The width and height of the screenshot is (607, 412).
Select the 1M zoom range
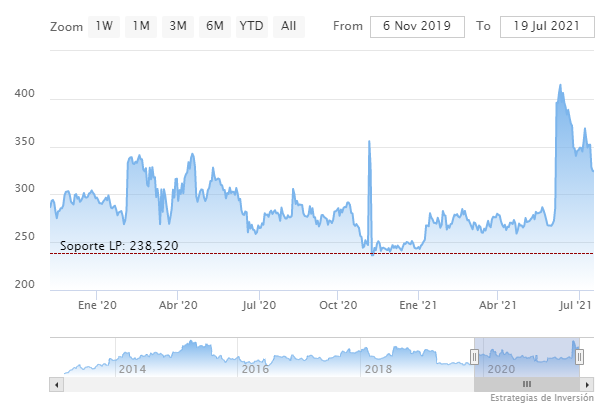click(x=141, y=26)
